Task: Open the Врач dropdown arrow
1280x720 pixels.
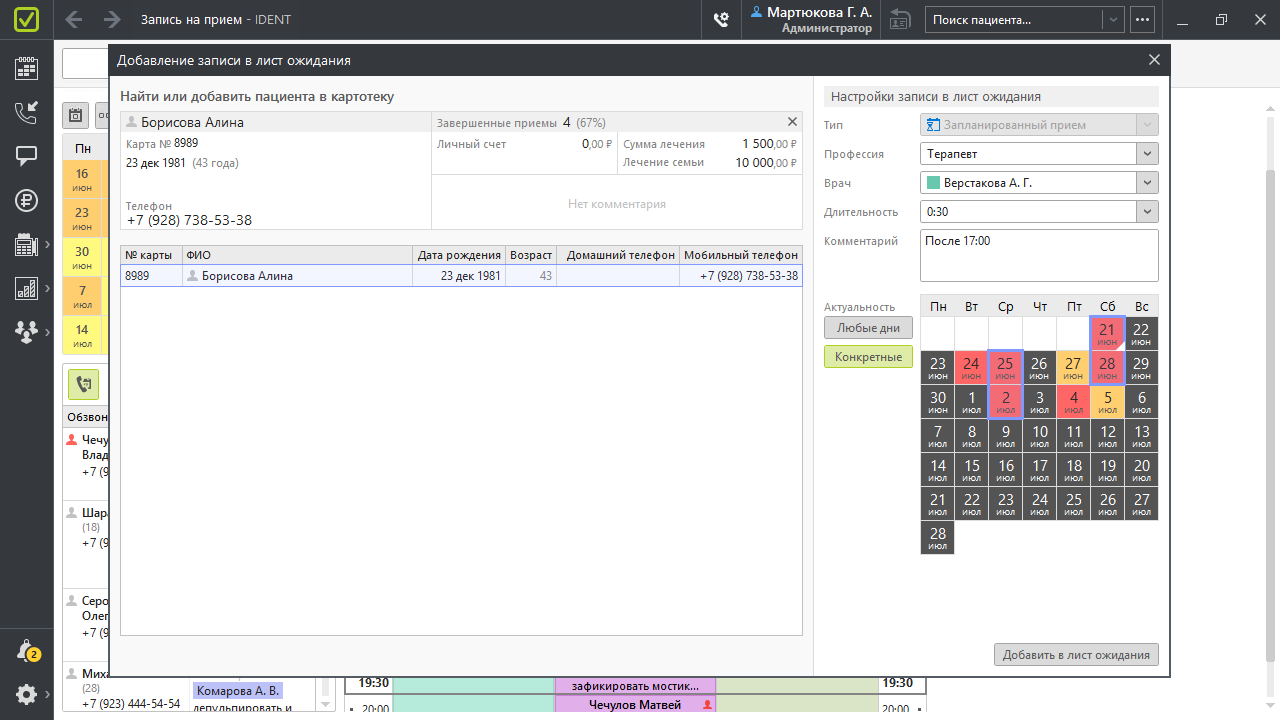Action: pyautogui.click(x=1147, y=183)
